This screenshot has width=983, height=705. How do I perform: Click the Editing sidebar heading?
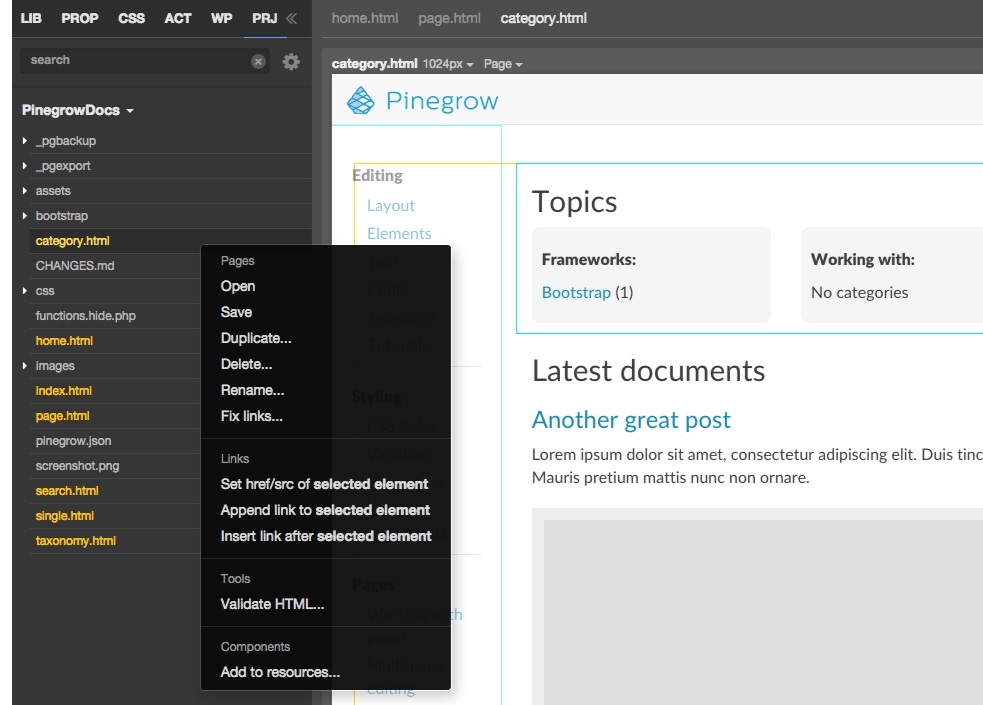377,175
